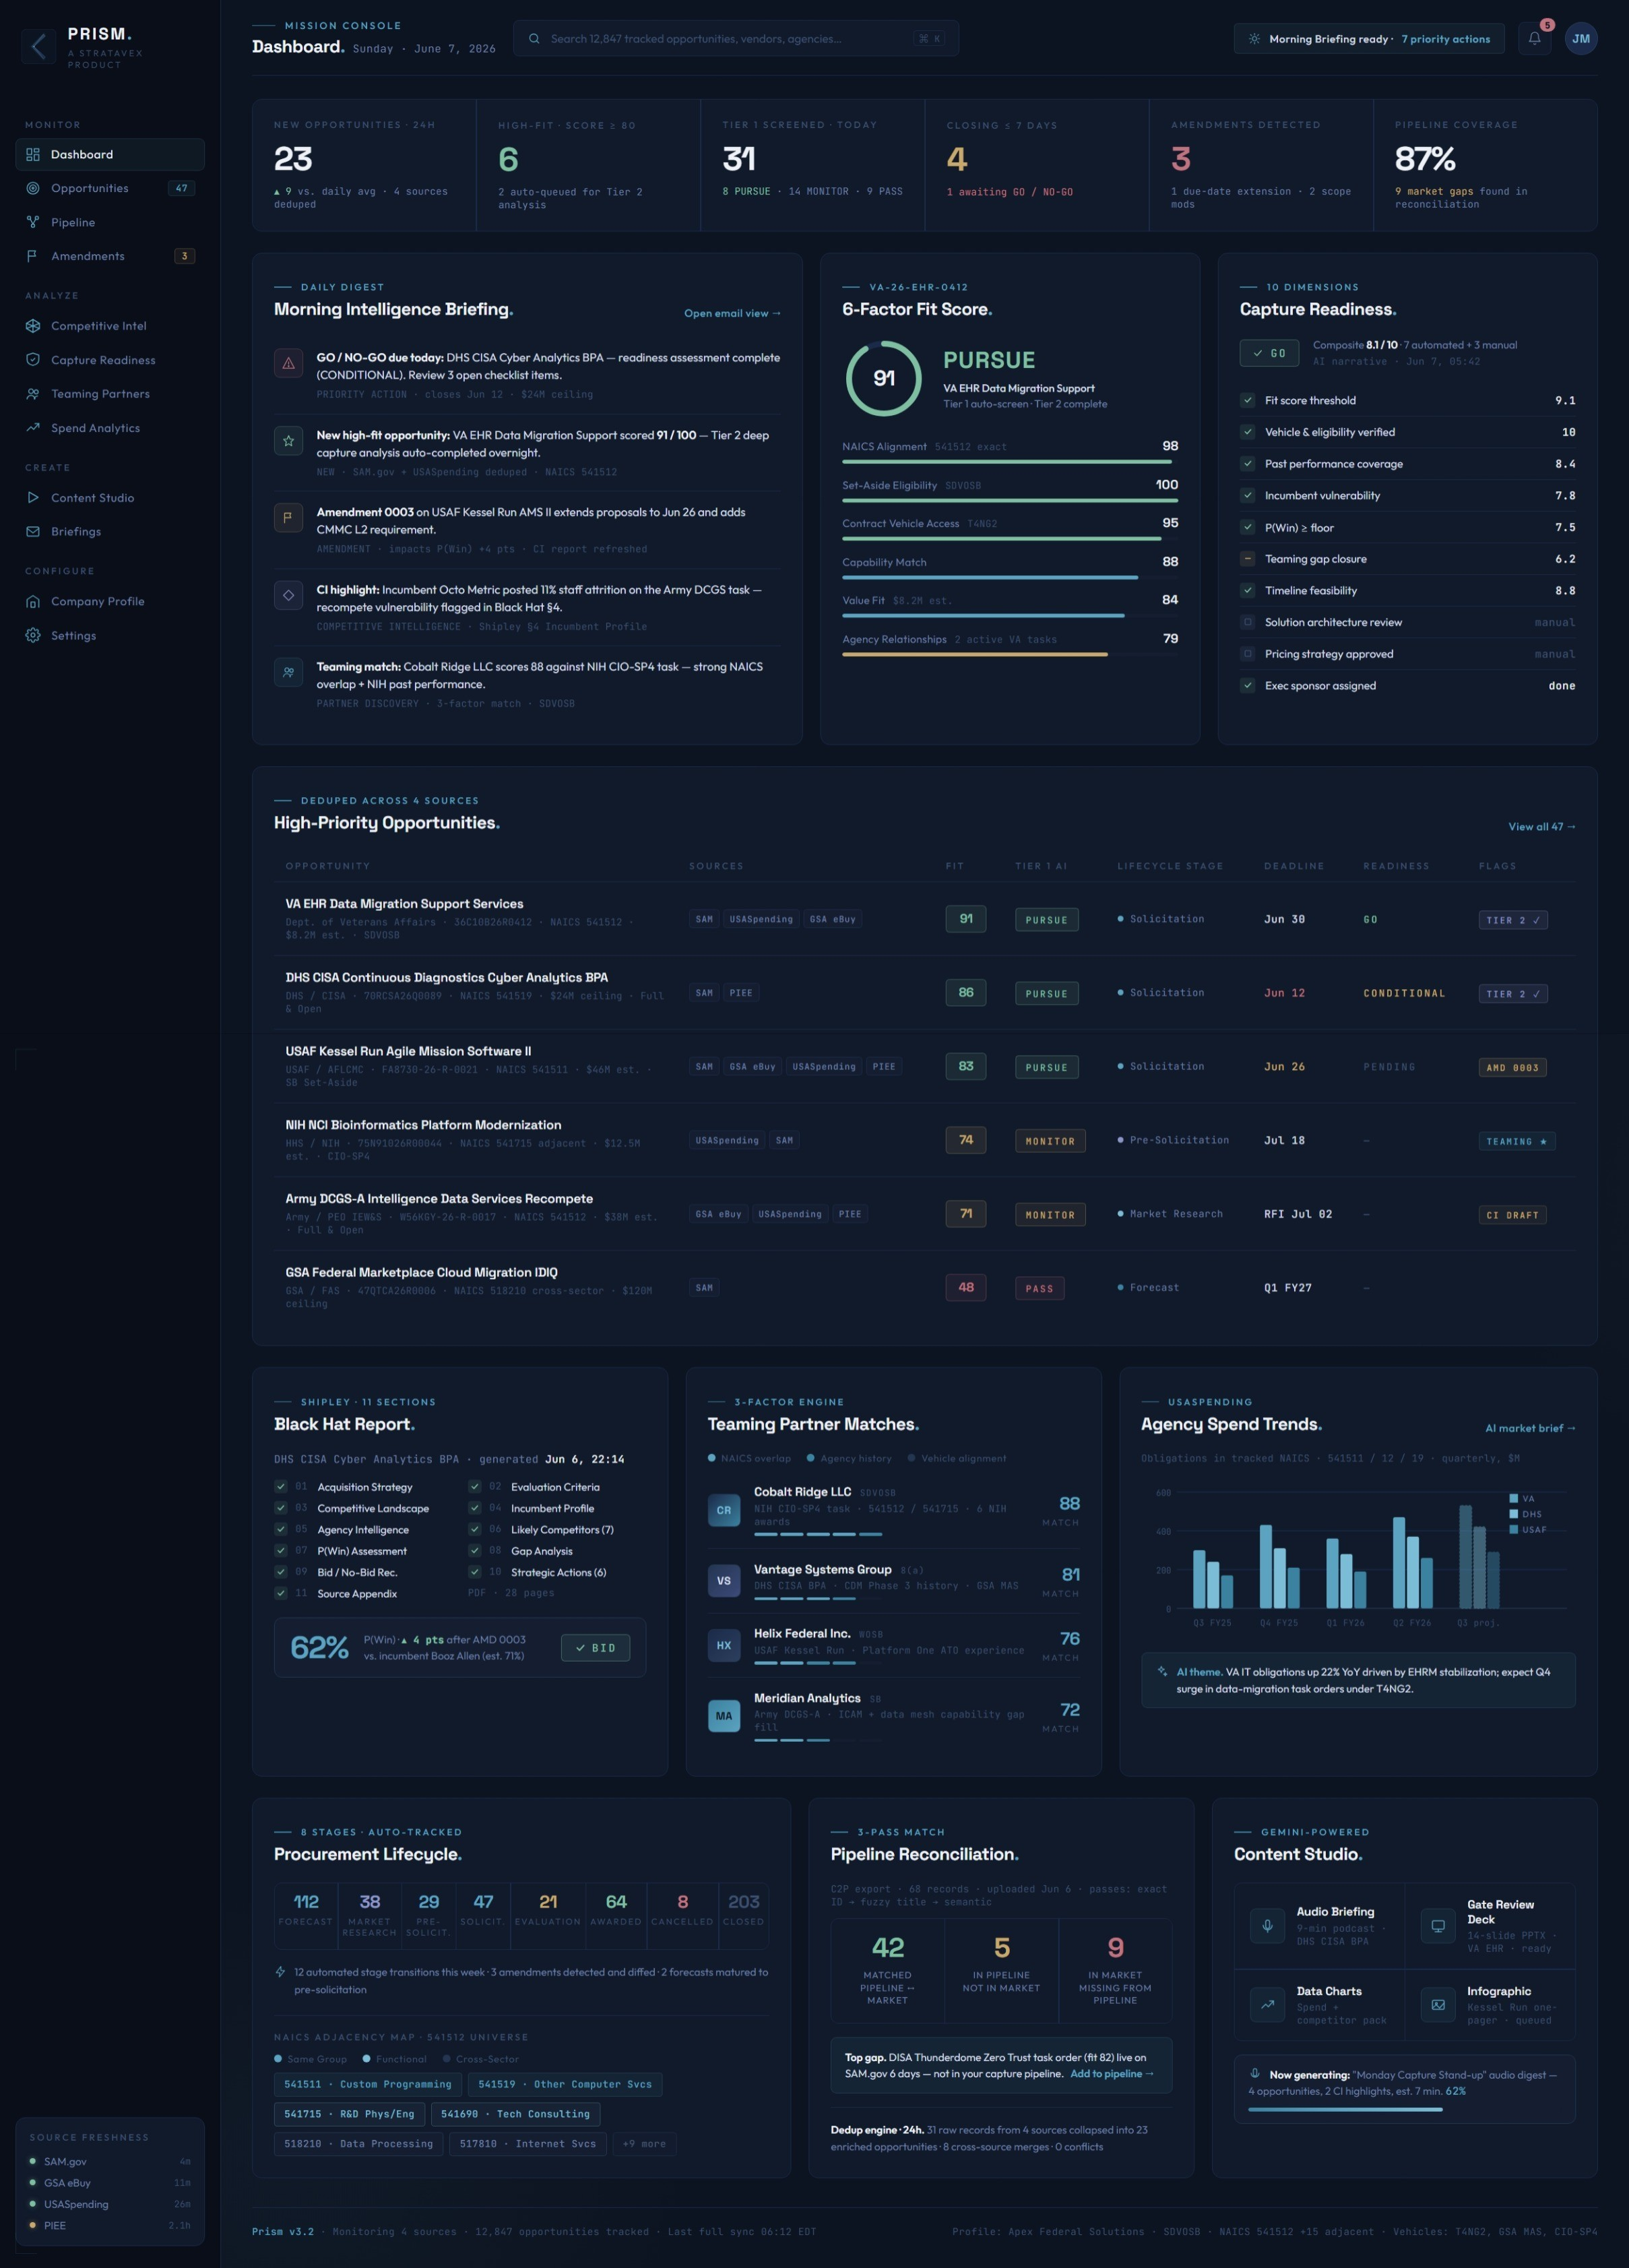Click Dashboard grid icon in sidebar
This screenshot has width=1629, height=2268.
click(x=33, y=154)
